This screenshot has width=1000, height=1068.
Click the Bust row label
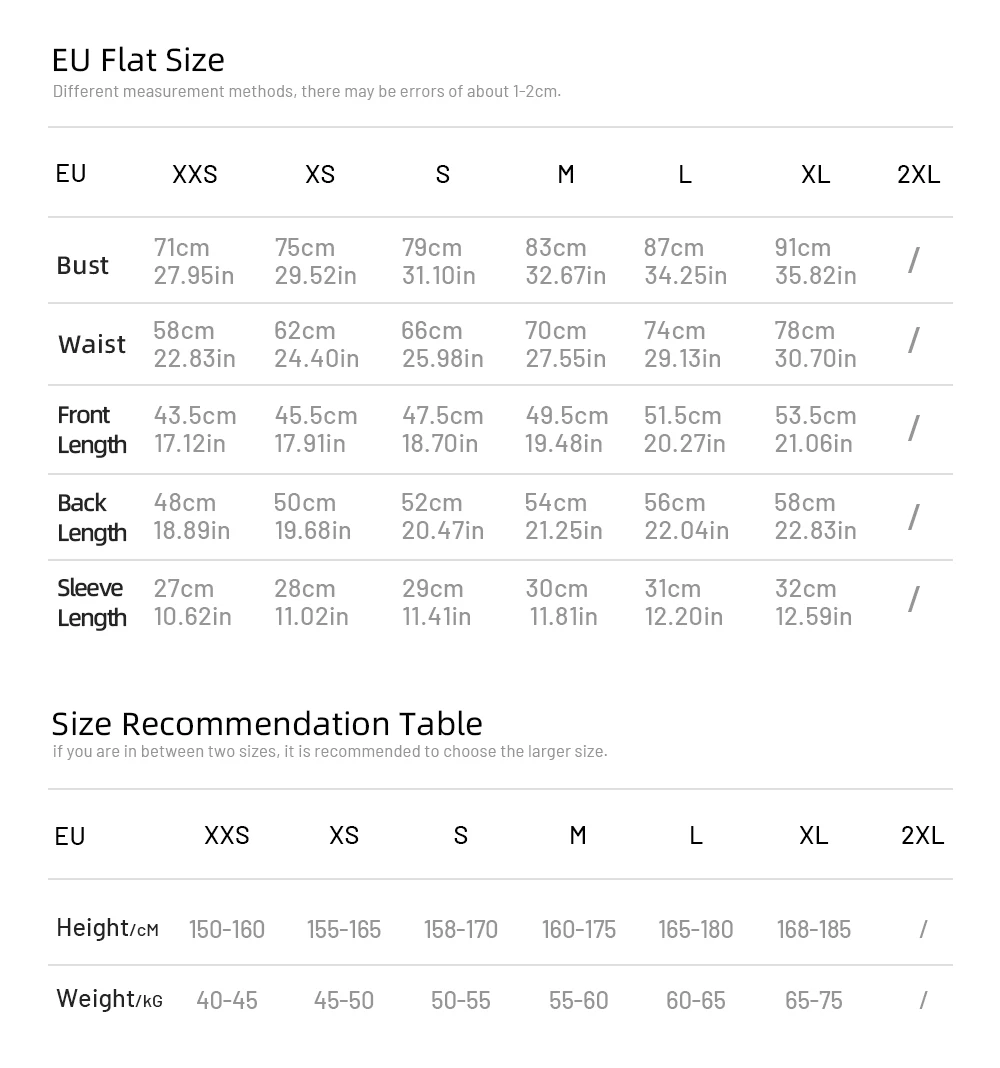[82, 265]
